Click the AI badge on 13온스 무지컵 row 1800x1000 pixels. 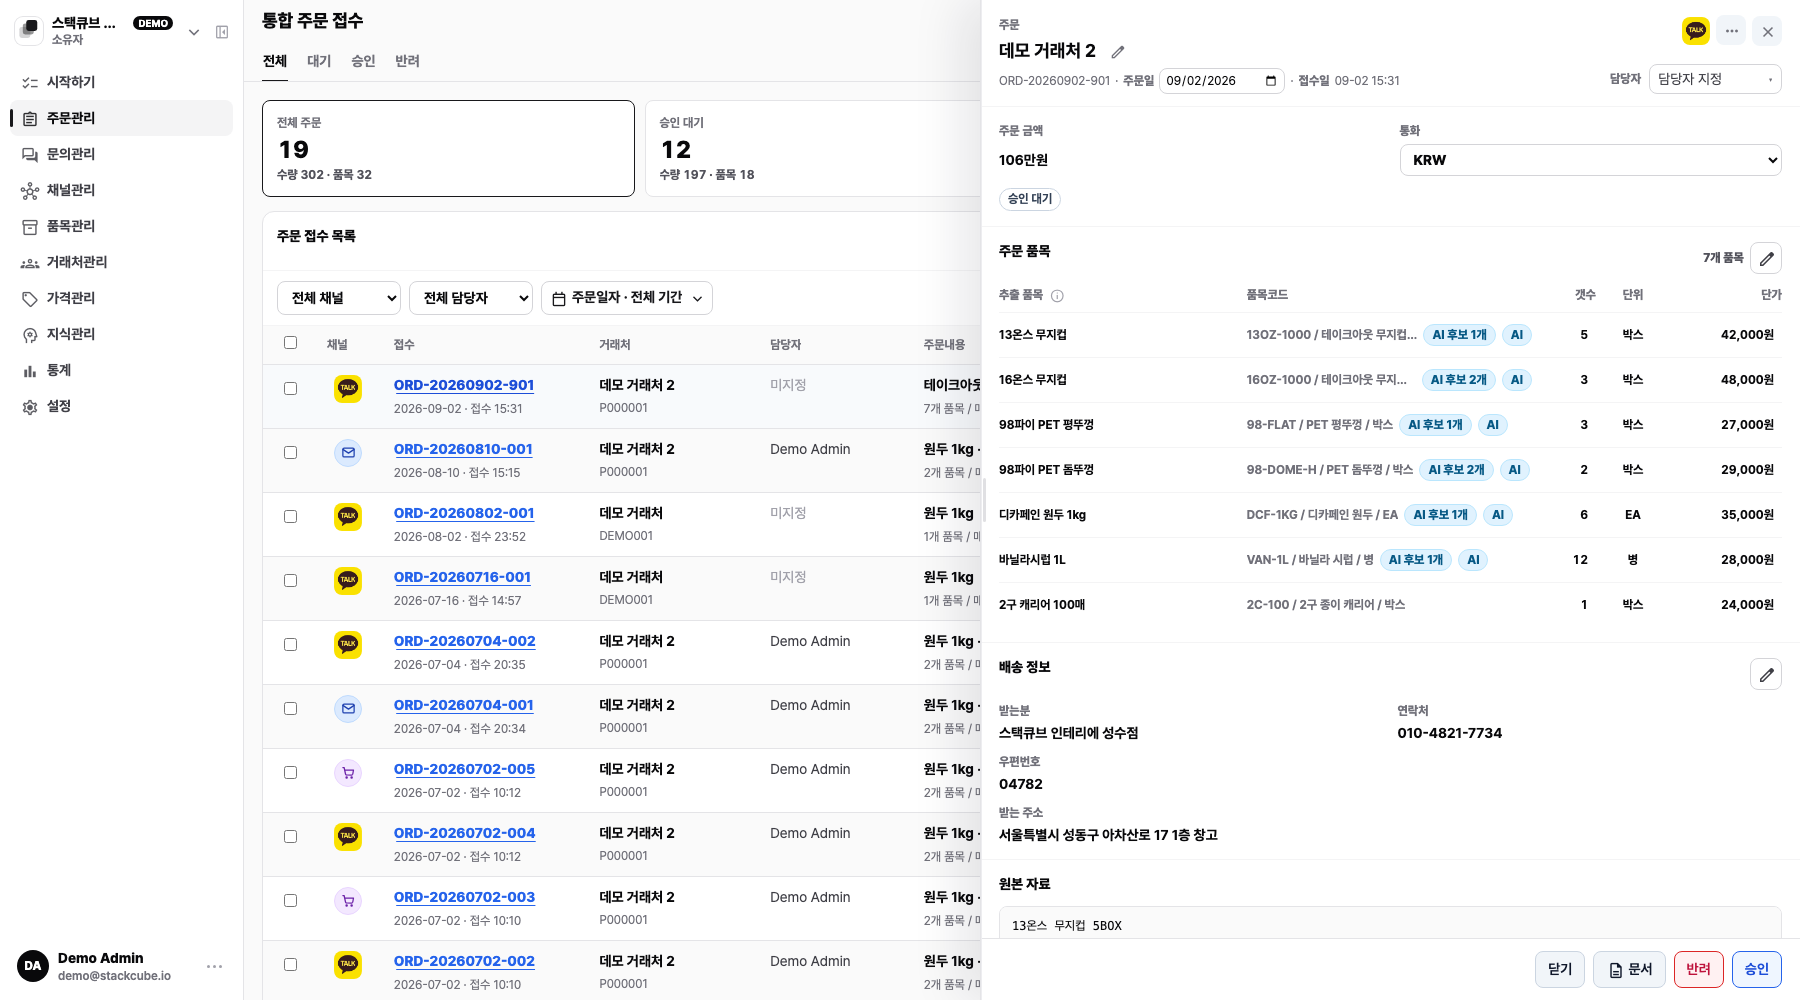point(1517,335)
